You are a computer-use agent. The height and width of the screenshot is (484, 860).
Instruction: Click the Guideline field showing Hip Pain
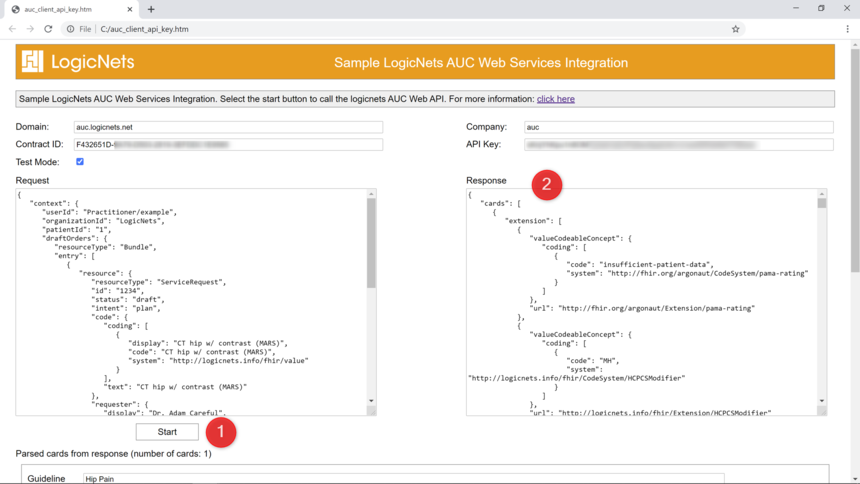coord(403,479)
